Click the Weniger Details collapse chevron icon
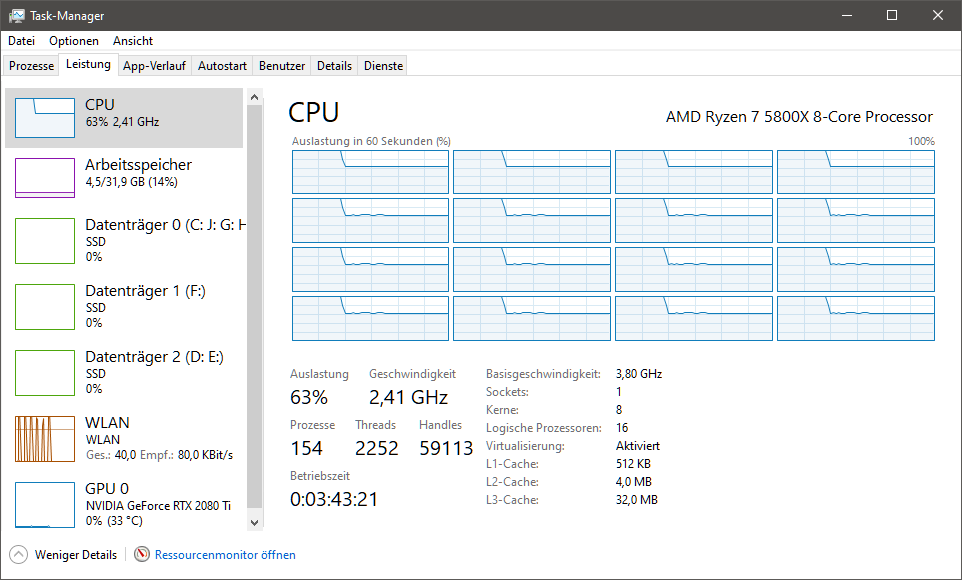 click(x=18, y=554)
